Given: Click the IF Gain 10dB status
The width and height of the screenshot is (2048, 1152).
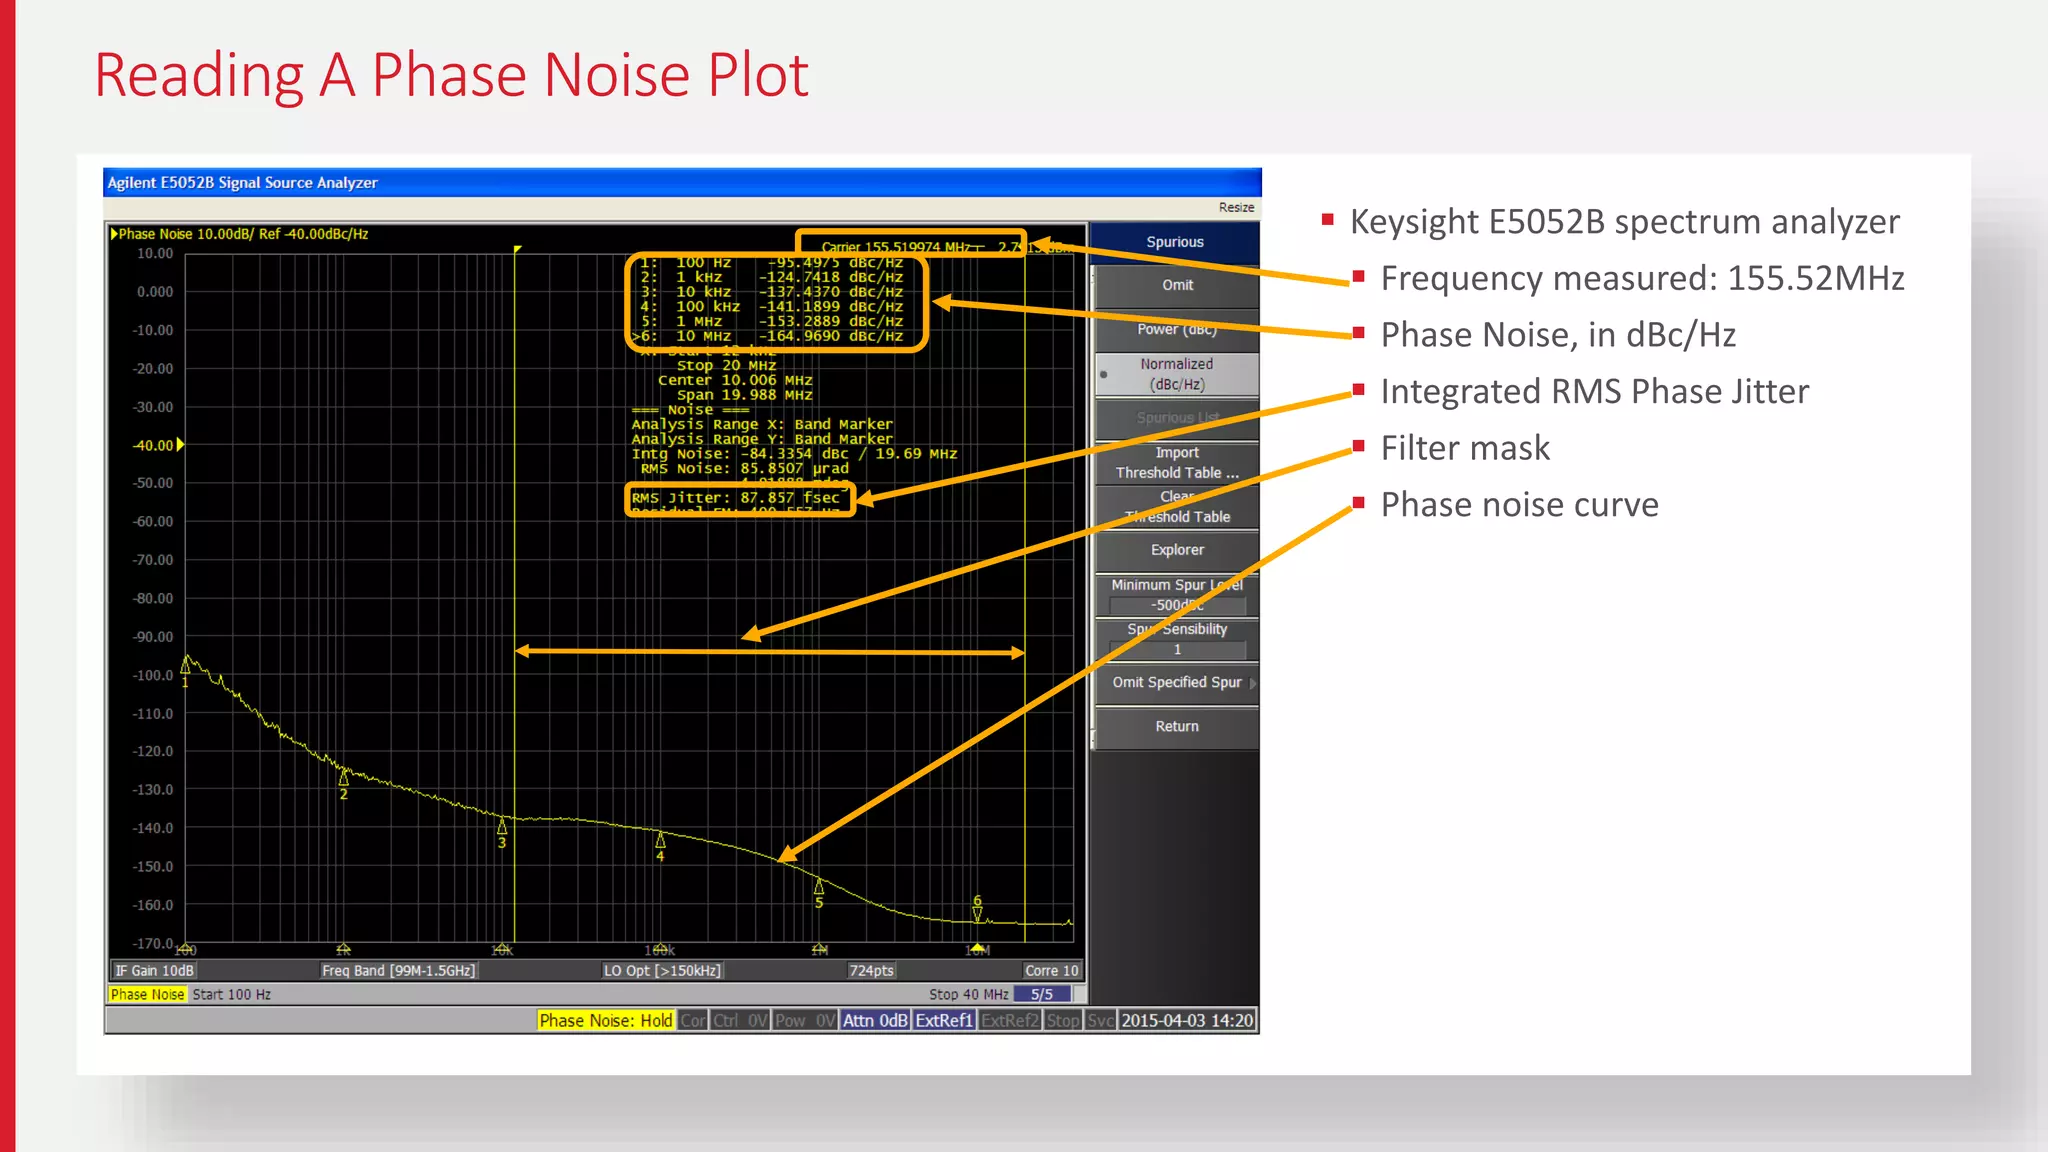Looking at the screenshot, I should (154, 971).
